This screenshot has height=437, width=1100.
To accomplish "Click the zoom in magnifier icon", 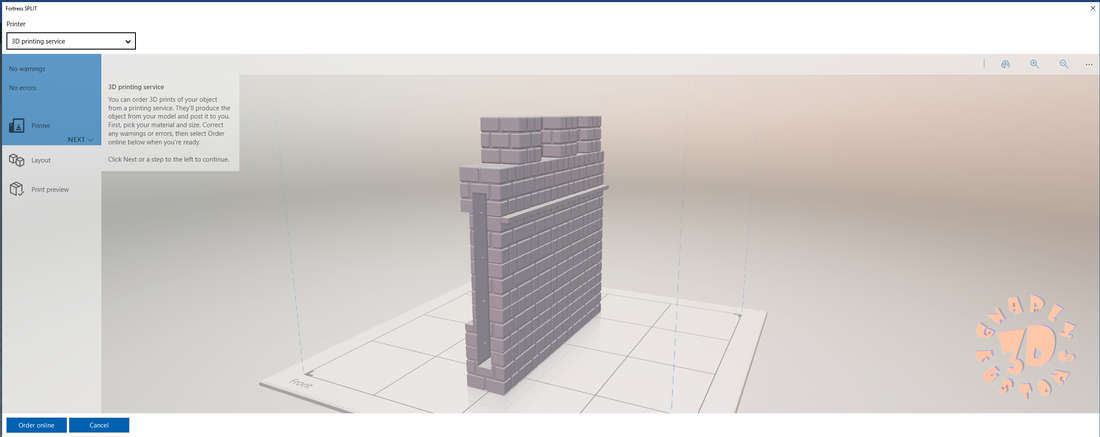I will (x=1034, y=64).
